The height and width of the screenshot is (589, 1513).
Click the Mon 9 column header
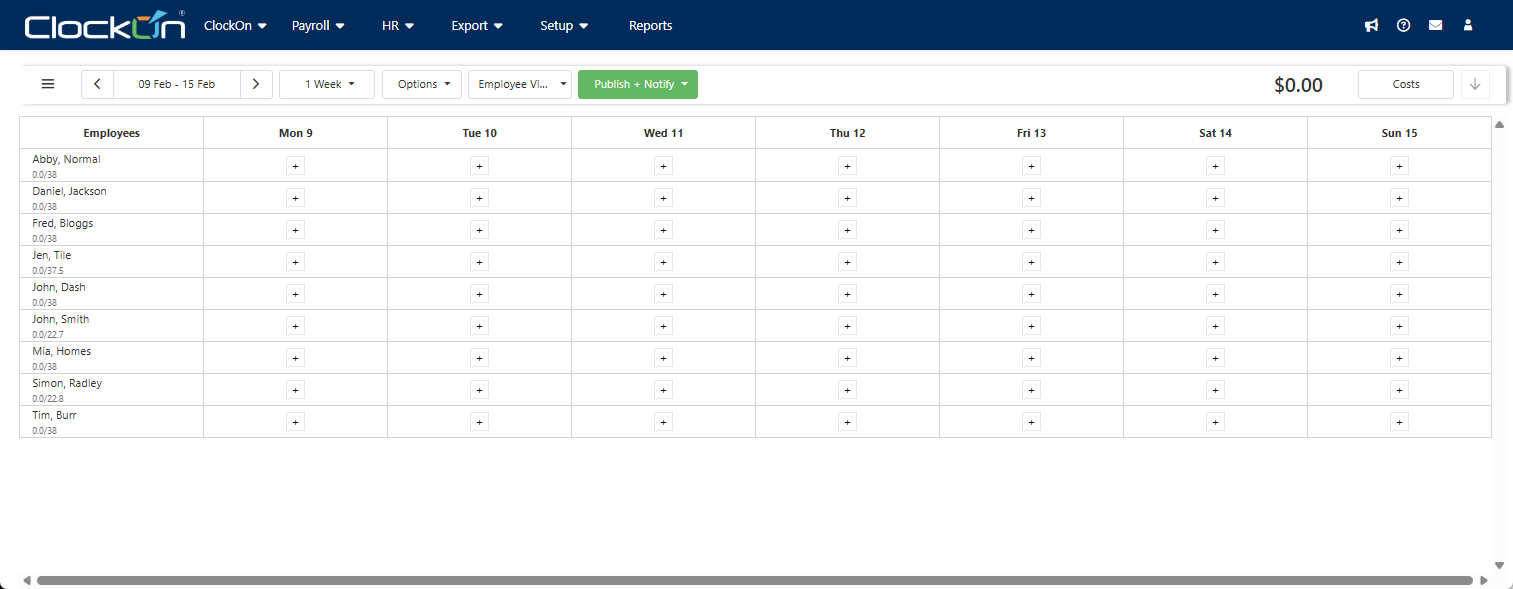(295, 133)
